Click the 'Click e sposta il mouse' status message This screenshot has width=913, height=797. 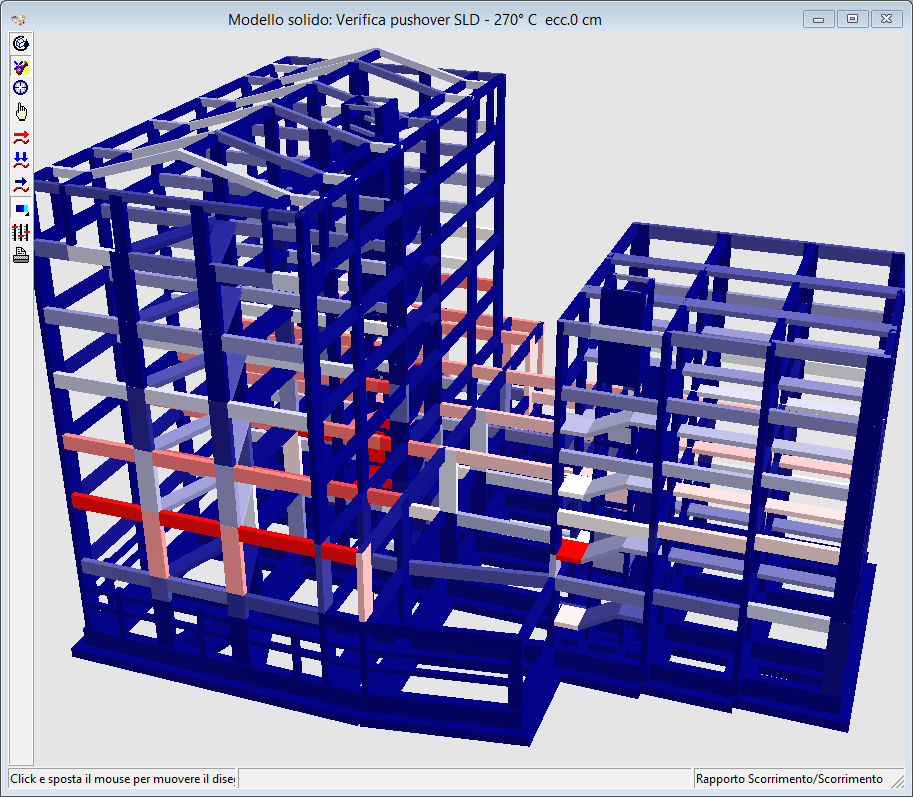pos(122,779)
